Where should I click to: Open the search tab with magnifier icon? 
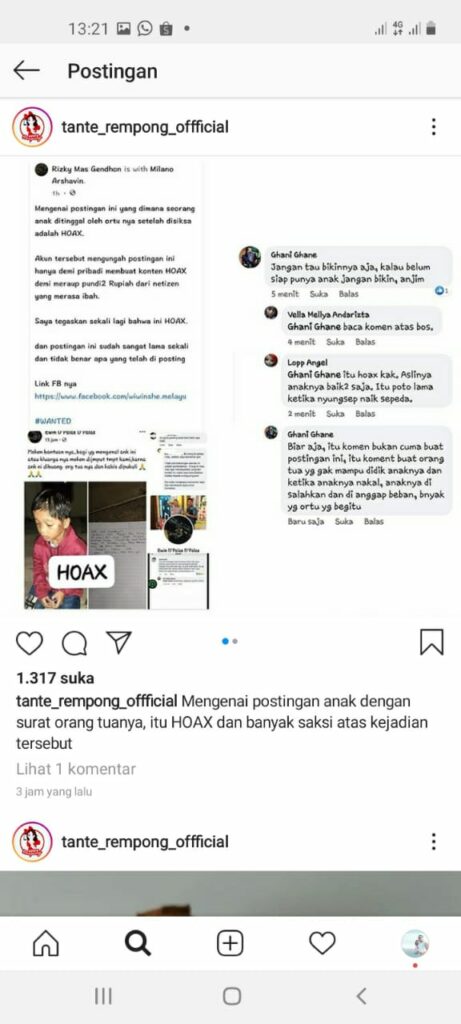click(138, 943)
